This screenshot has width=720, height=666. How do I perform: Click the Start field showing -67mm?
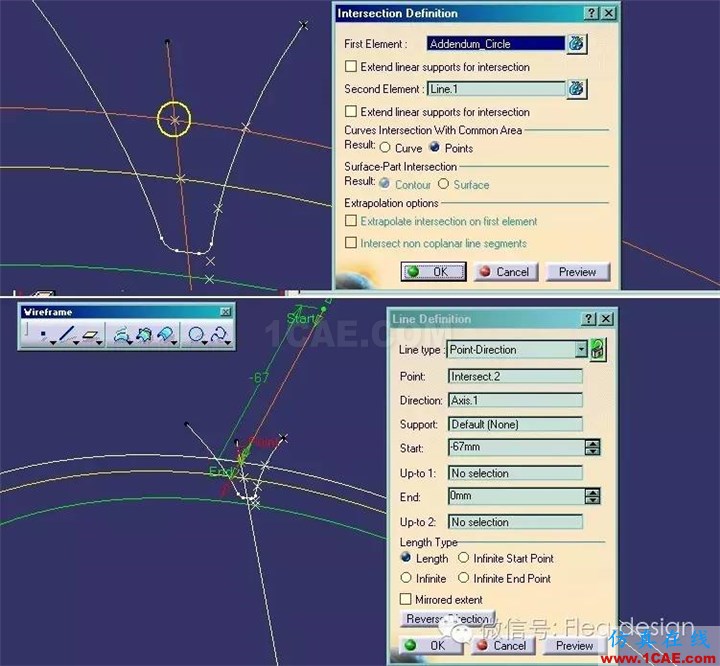tap(516, 447)
